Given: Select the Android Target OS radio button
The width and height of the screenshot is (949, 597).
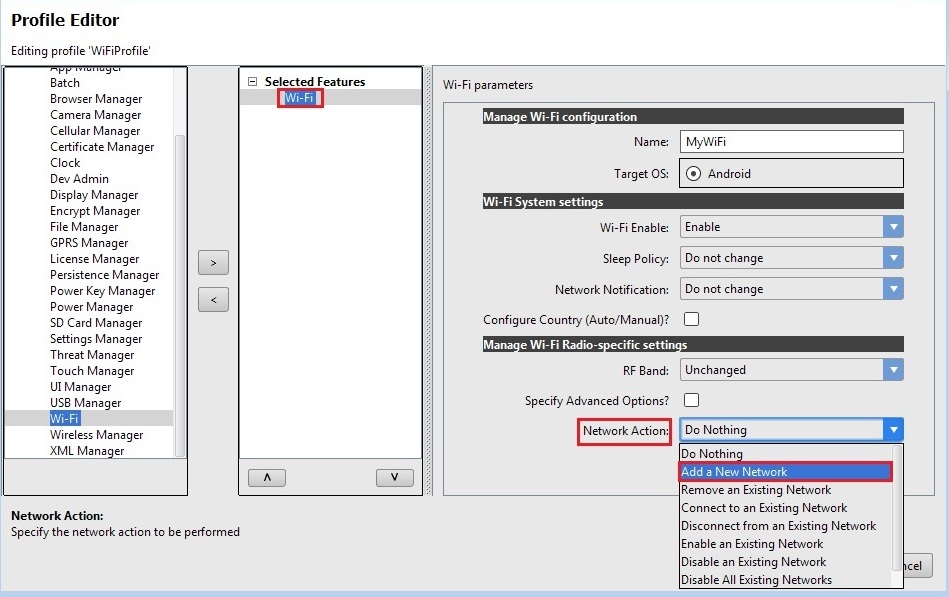Looking at the screenshot, I should coord(693,173).
